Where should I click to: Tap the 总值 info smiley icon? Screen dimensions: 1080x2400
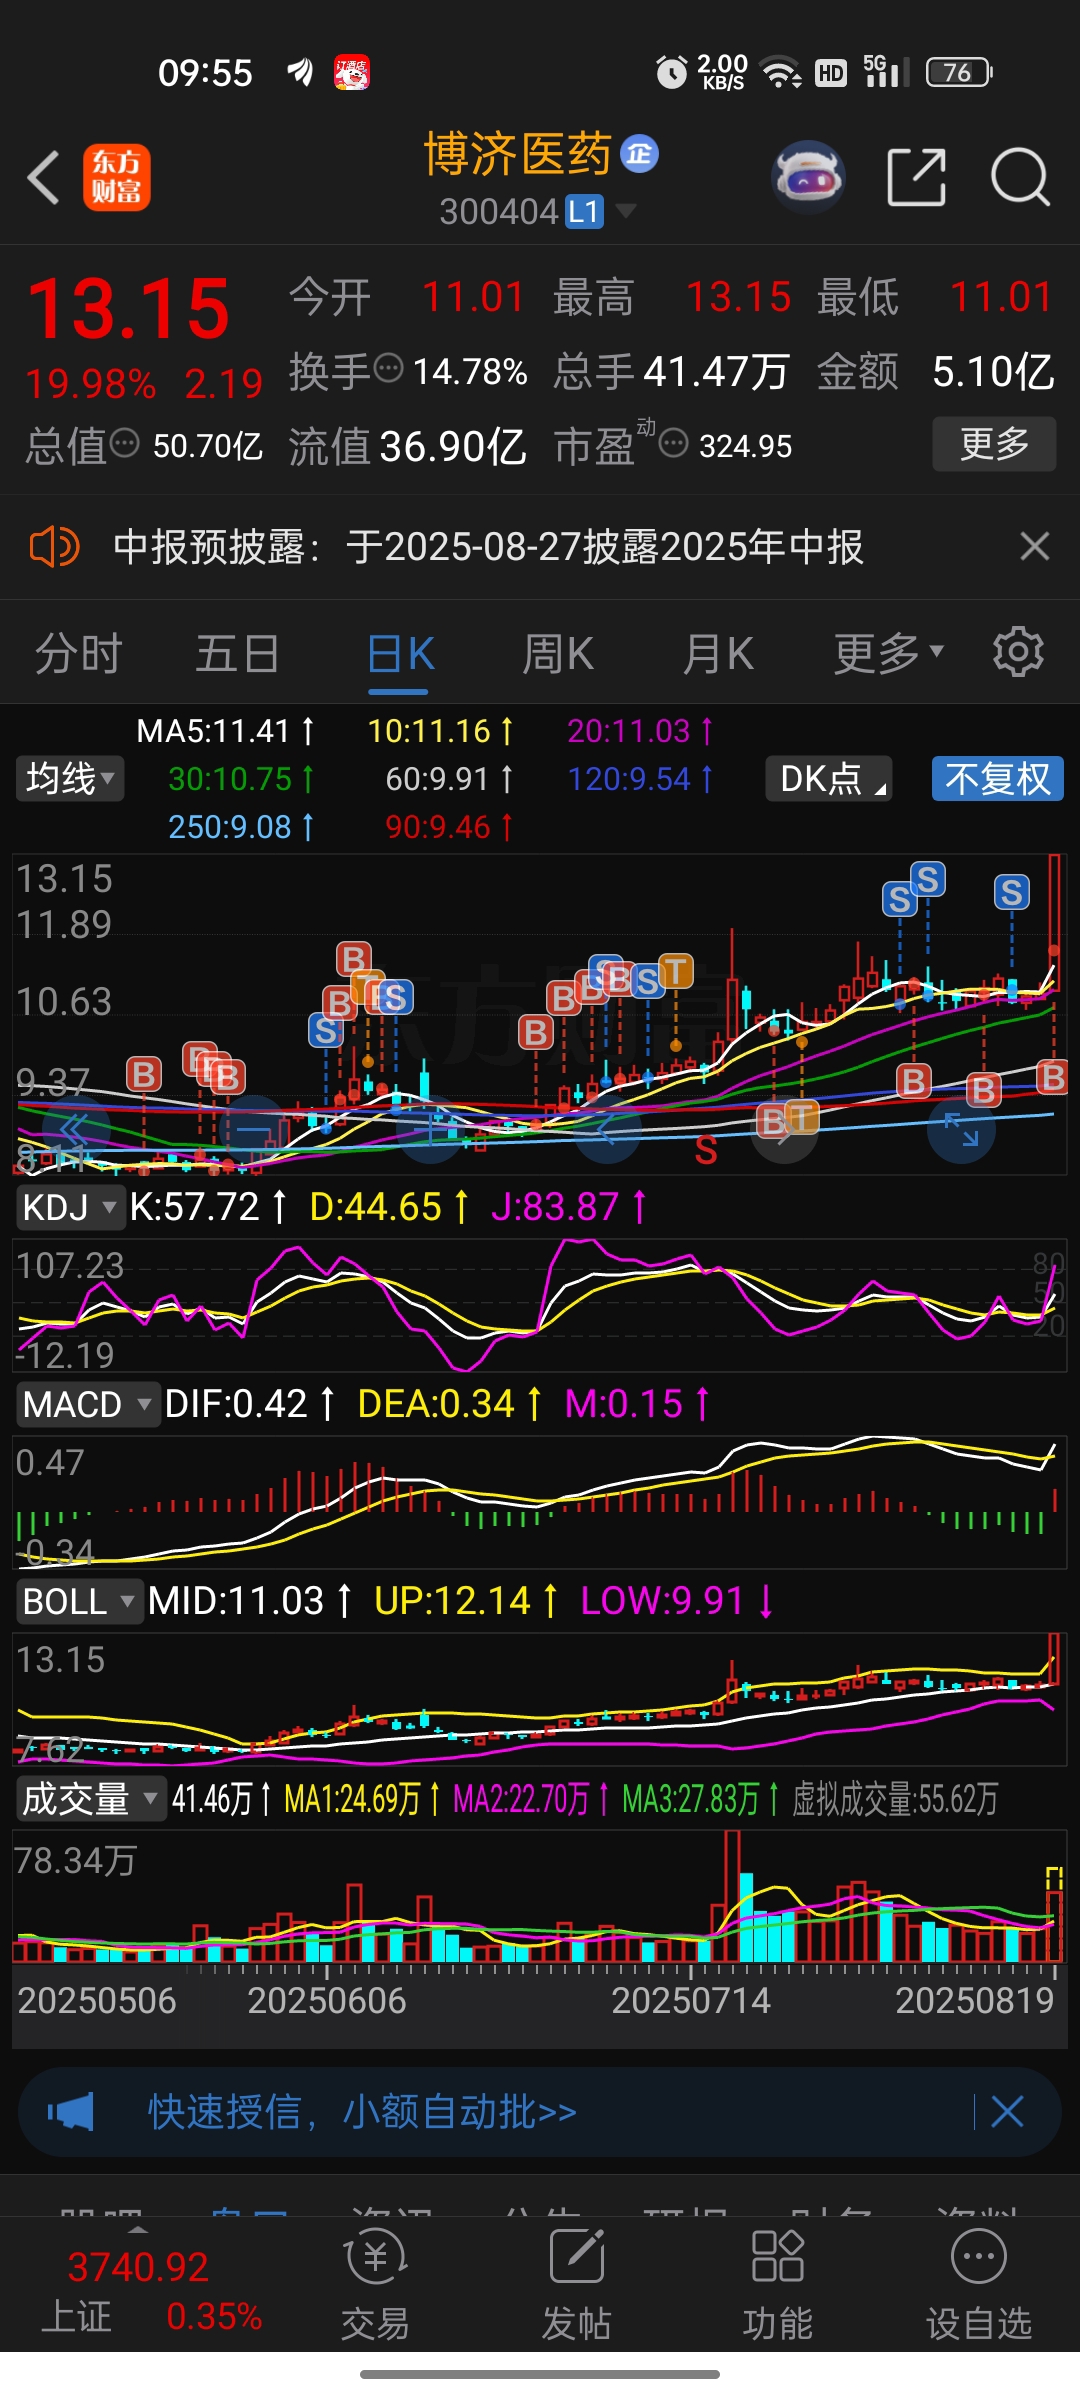[x=124, y=442]
